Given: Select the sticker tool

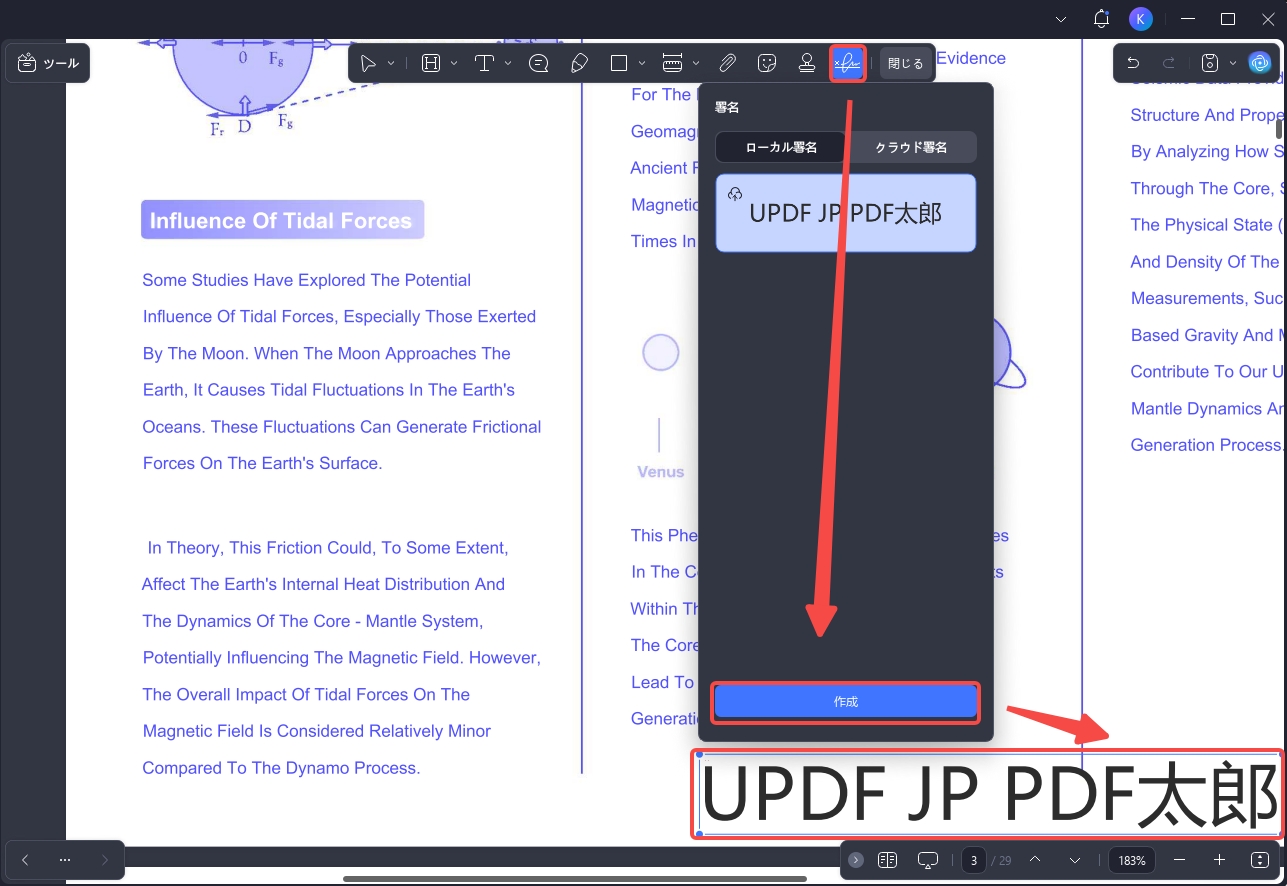Looking at the screenshot, I should [767, 63].
